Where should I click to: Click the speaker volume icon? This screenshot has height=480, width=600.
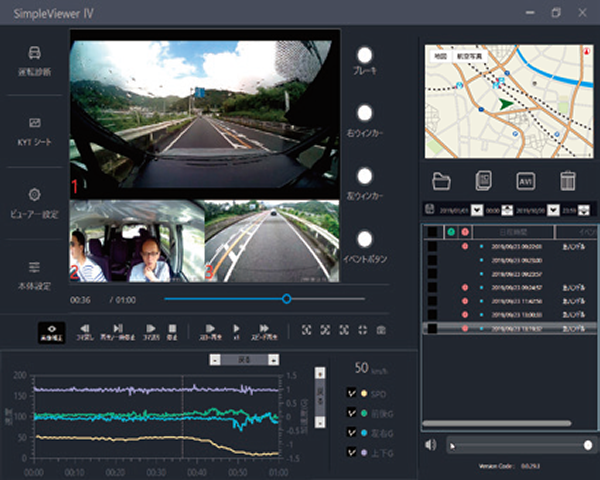click(x=430, y=445)
